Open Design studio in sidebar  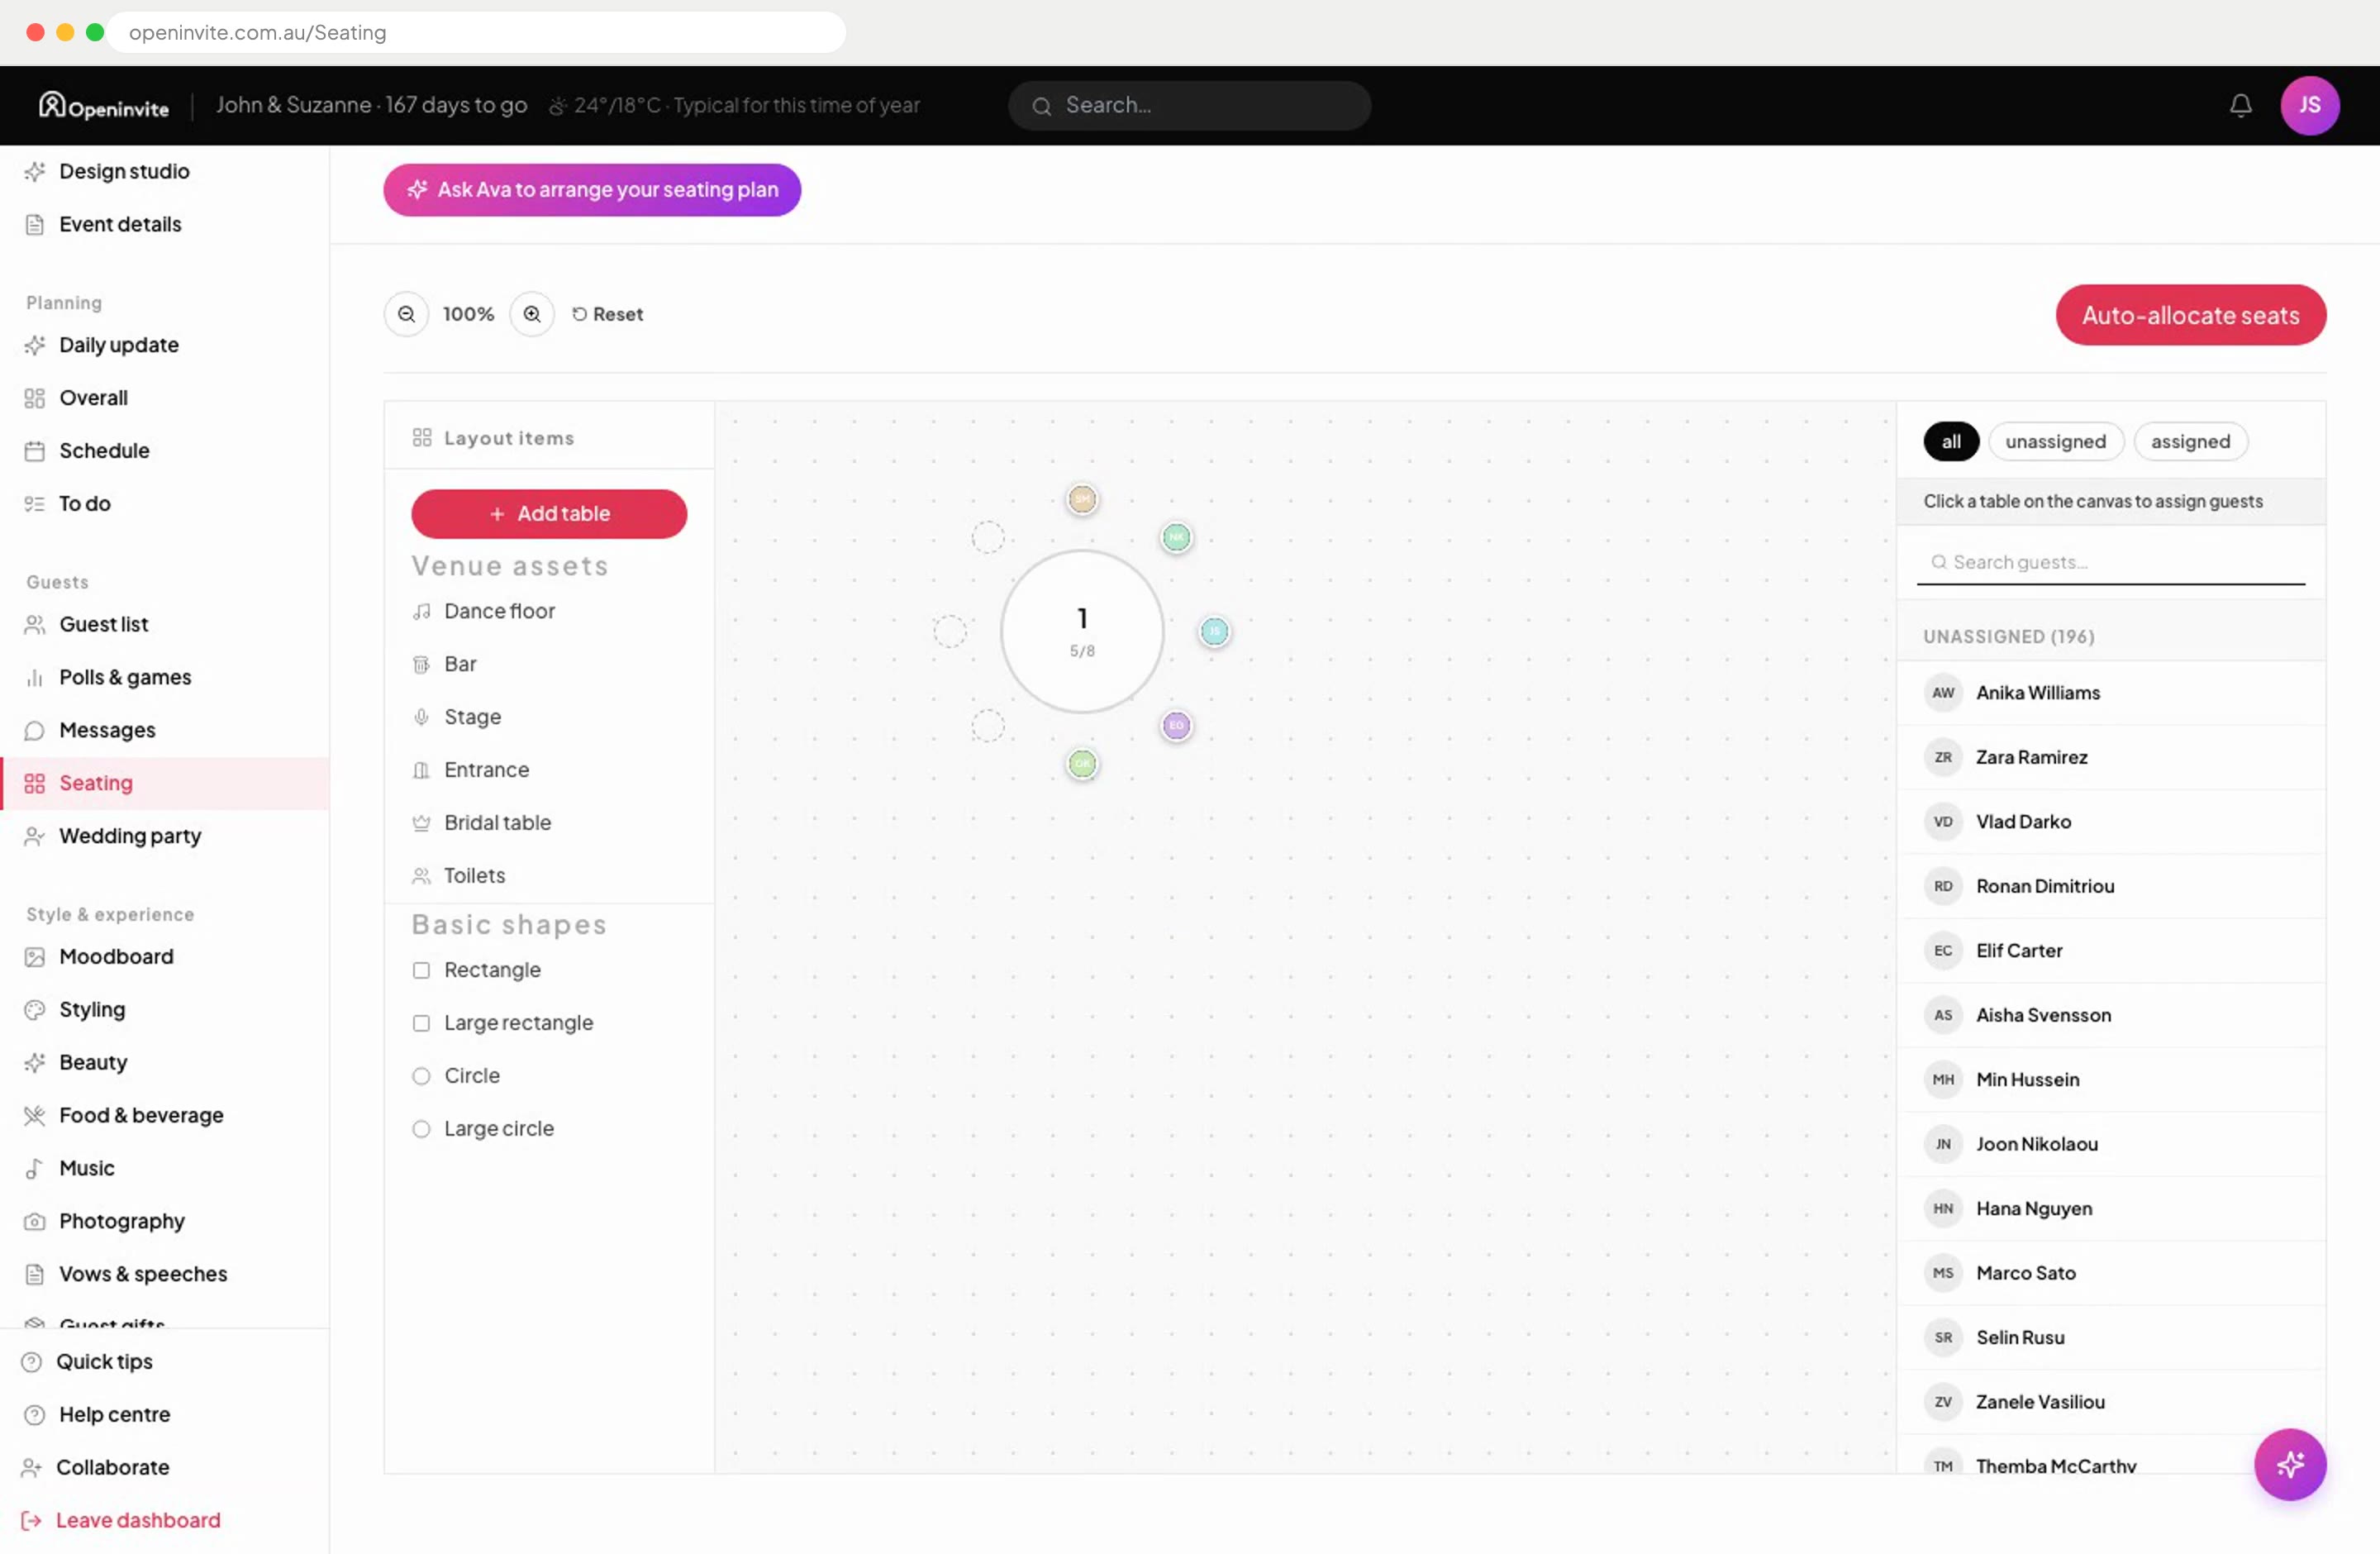[x=165, y=171]
